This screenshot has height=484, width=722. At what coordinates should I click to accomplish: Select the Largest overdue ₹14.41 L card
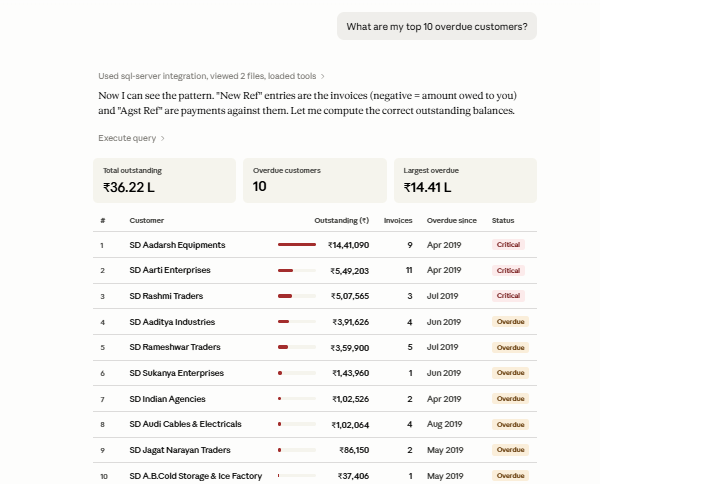pyautogui.click(x=466, y=180)
